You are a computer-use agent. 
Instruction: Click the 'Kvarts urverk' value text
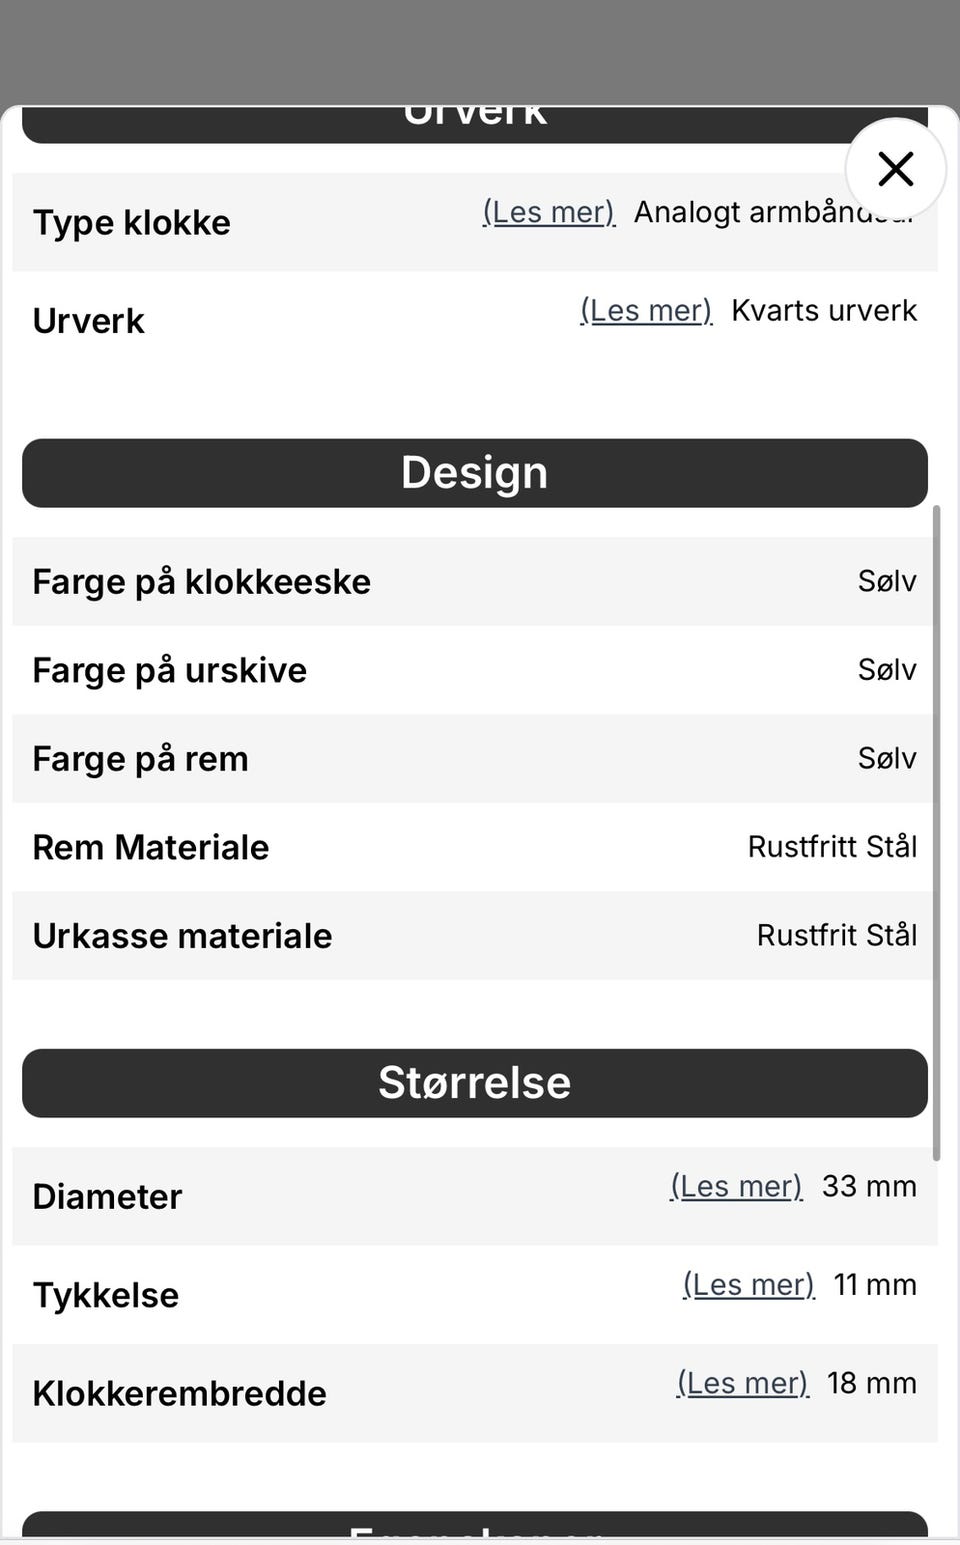click(824, 310)
